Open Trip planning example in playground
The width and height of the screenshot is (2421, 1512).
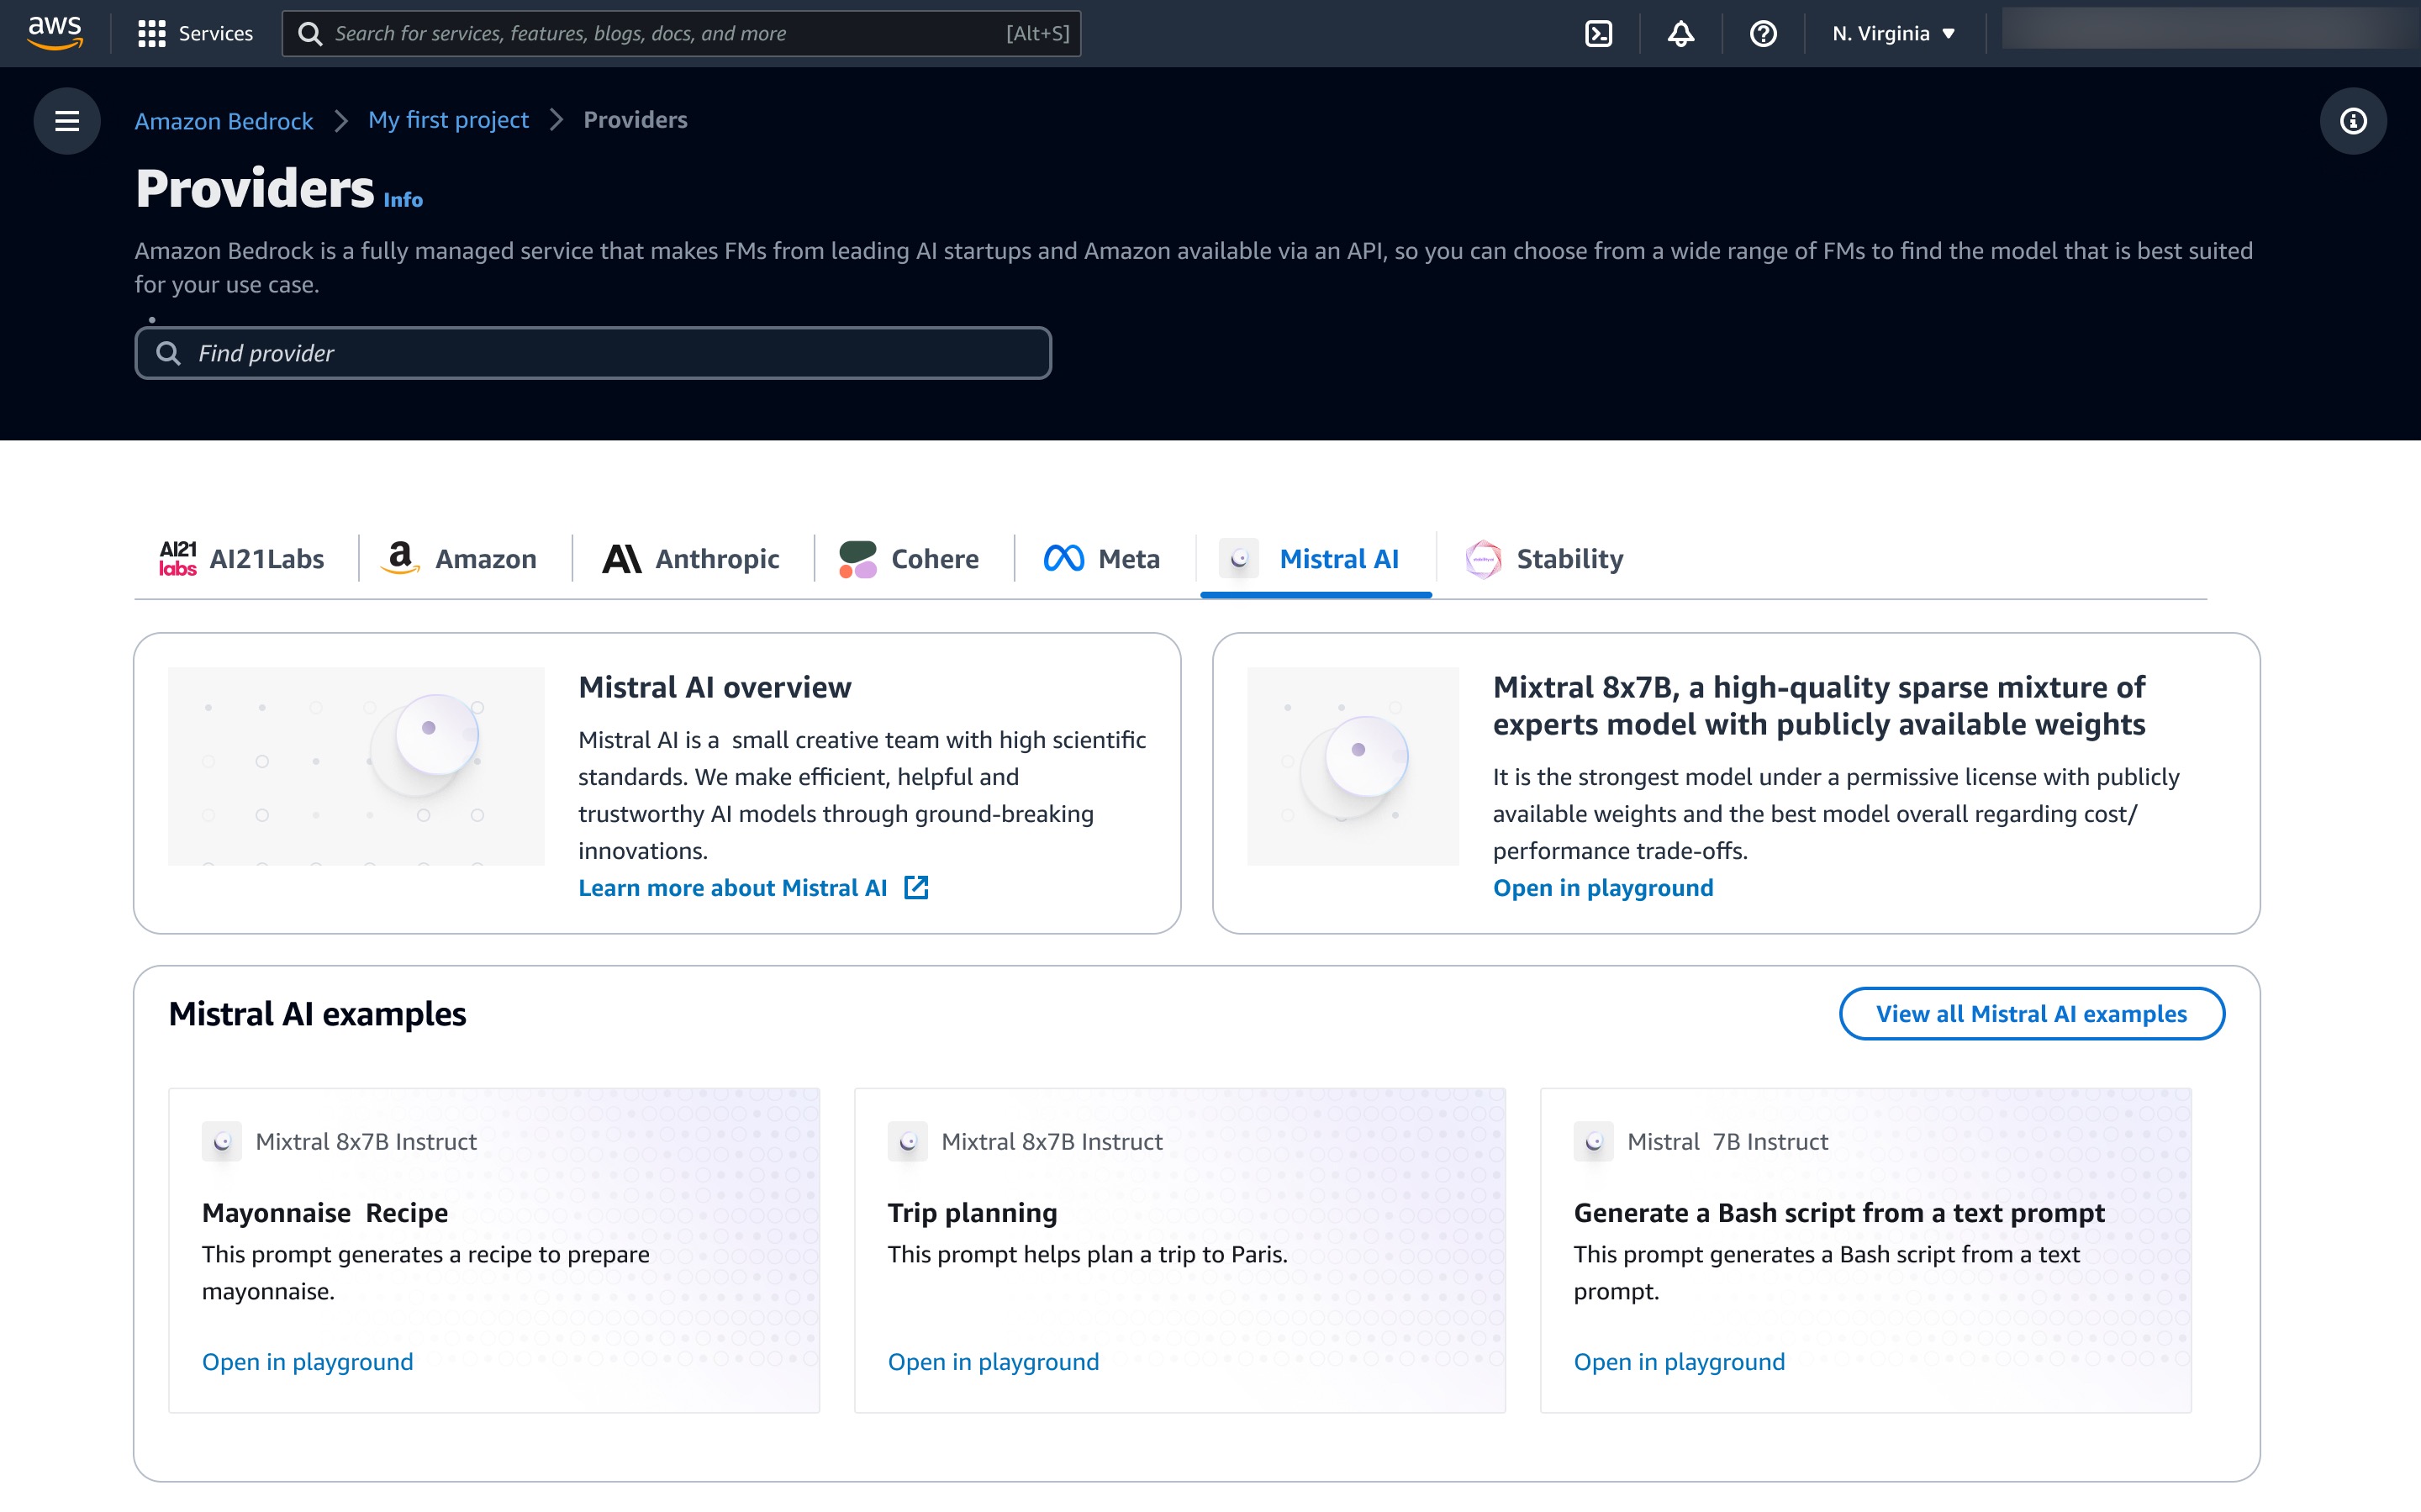pyautogui.click(x=992, y=1362)
